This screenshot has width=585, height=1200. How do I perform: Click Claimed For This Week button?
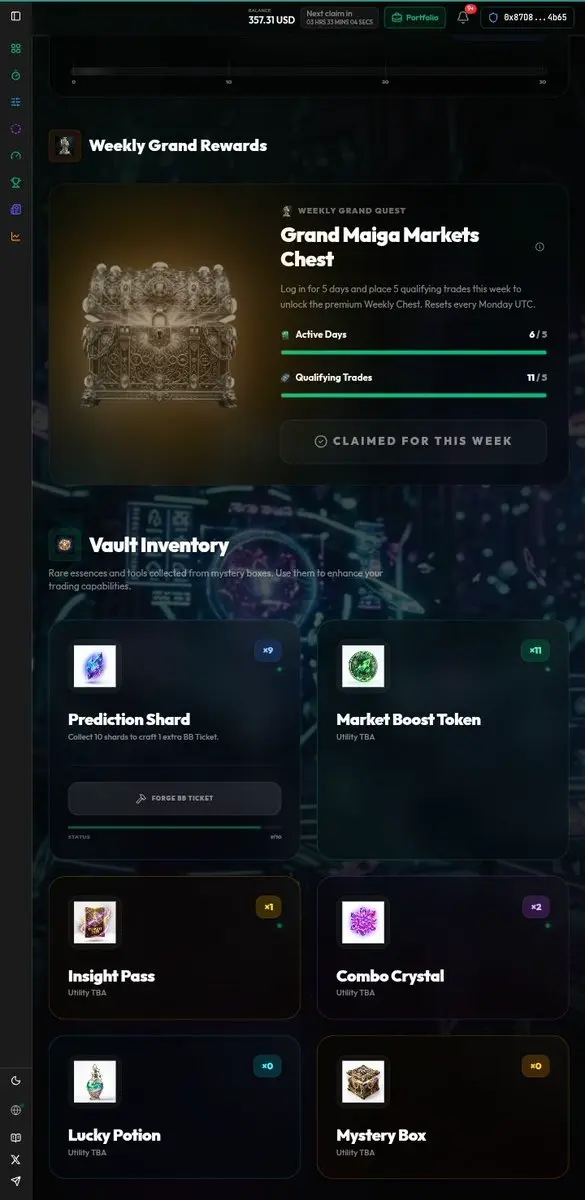point(413,441)
